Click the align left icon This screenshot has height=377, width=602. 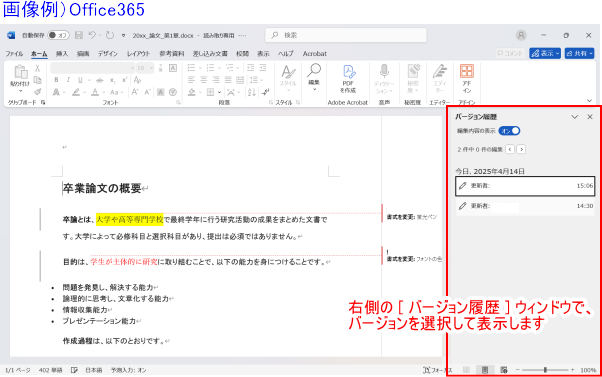[191, 80]
